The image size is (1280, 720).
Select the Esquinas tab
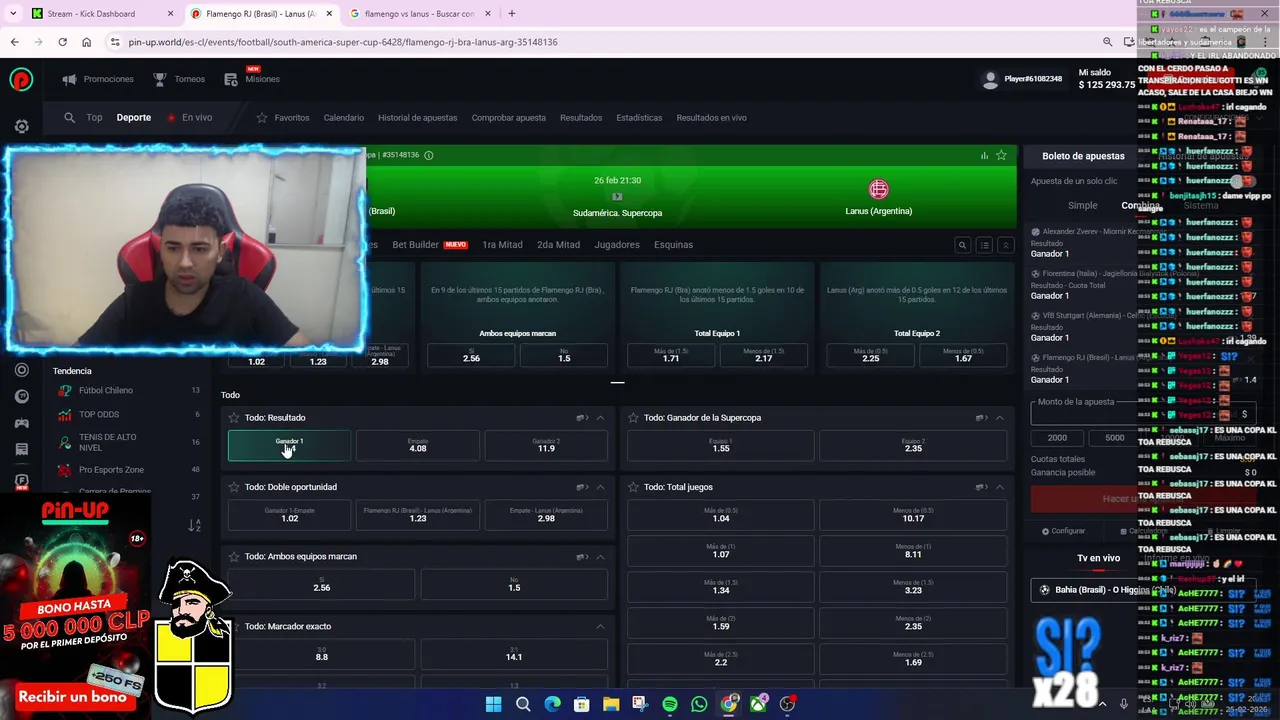coord(673,244)
